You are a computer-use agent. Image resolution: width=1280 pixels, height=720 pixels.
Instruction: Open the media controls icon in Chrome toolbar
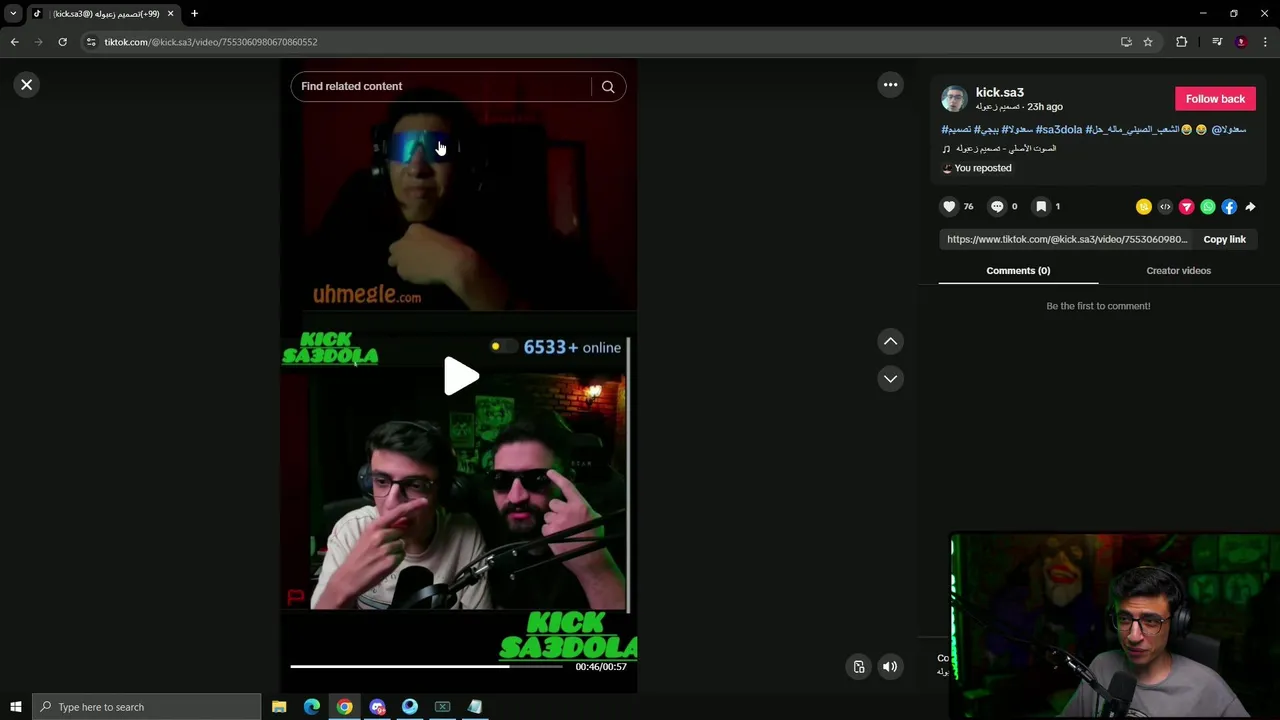(x=1217, y=42)
